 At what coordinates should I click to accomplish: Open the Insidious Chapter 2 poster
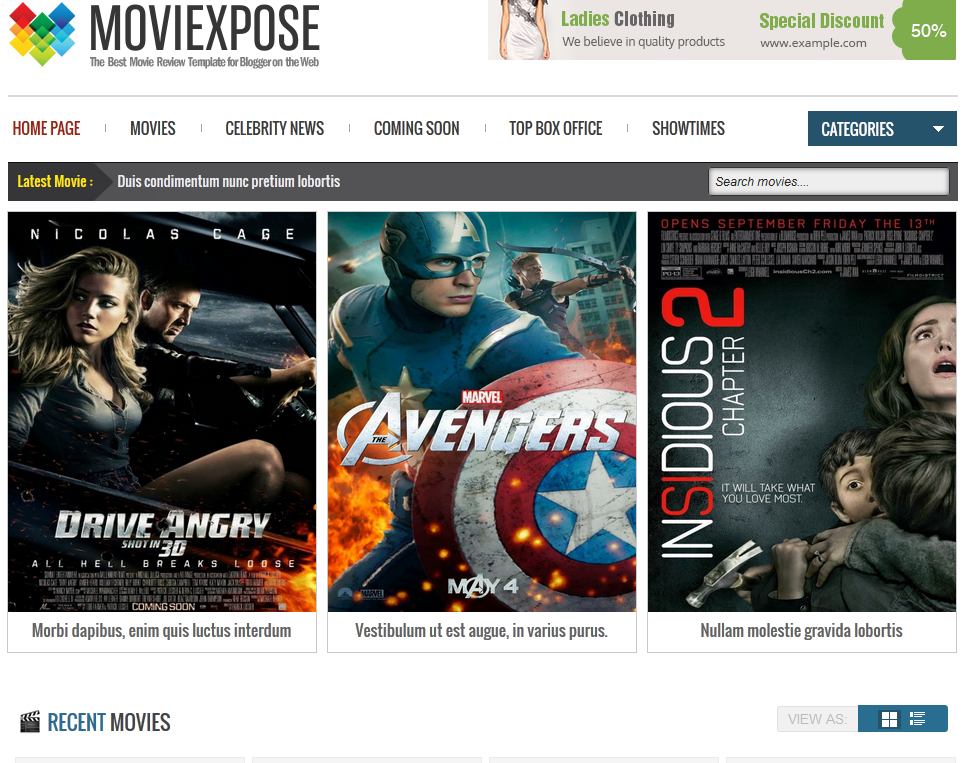(x=802, y=412)
